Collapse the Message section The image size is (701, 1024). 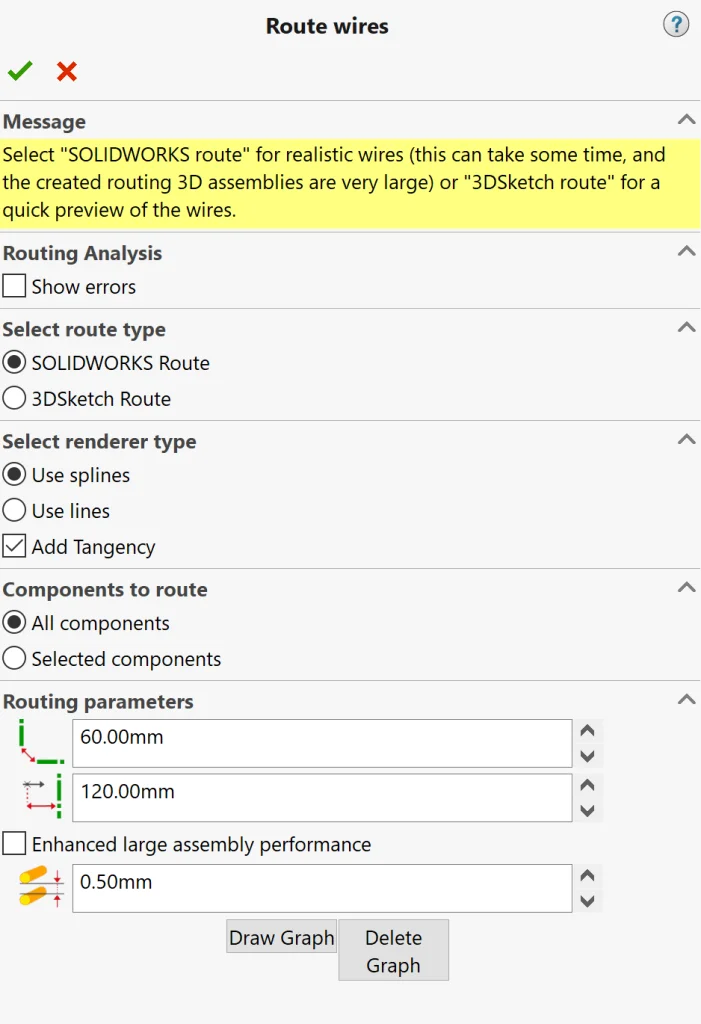[x=686, y=120]
